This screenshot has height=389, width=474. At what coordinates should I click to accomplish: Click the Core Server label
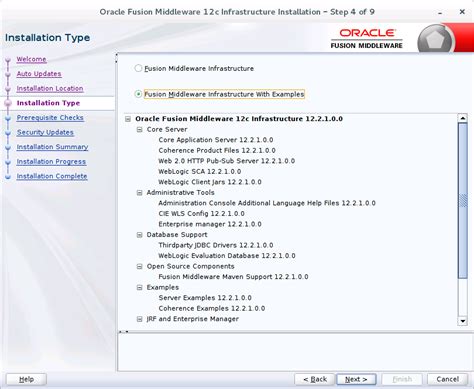click(167, 130)
